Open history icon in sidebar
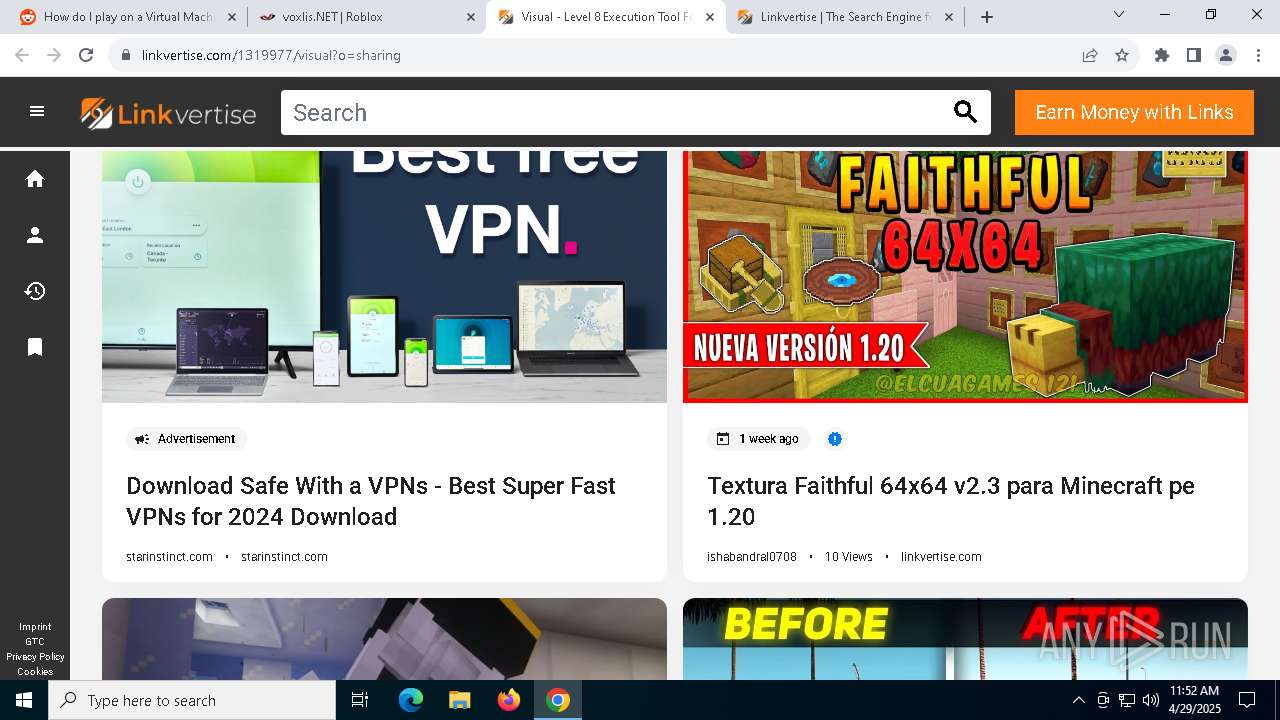The height and width of the screenshot is (720, 1280). (x=35, y=291)
